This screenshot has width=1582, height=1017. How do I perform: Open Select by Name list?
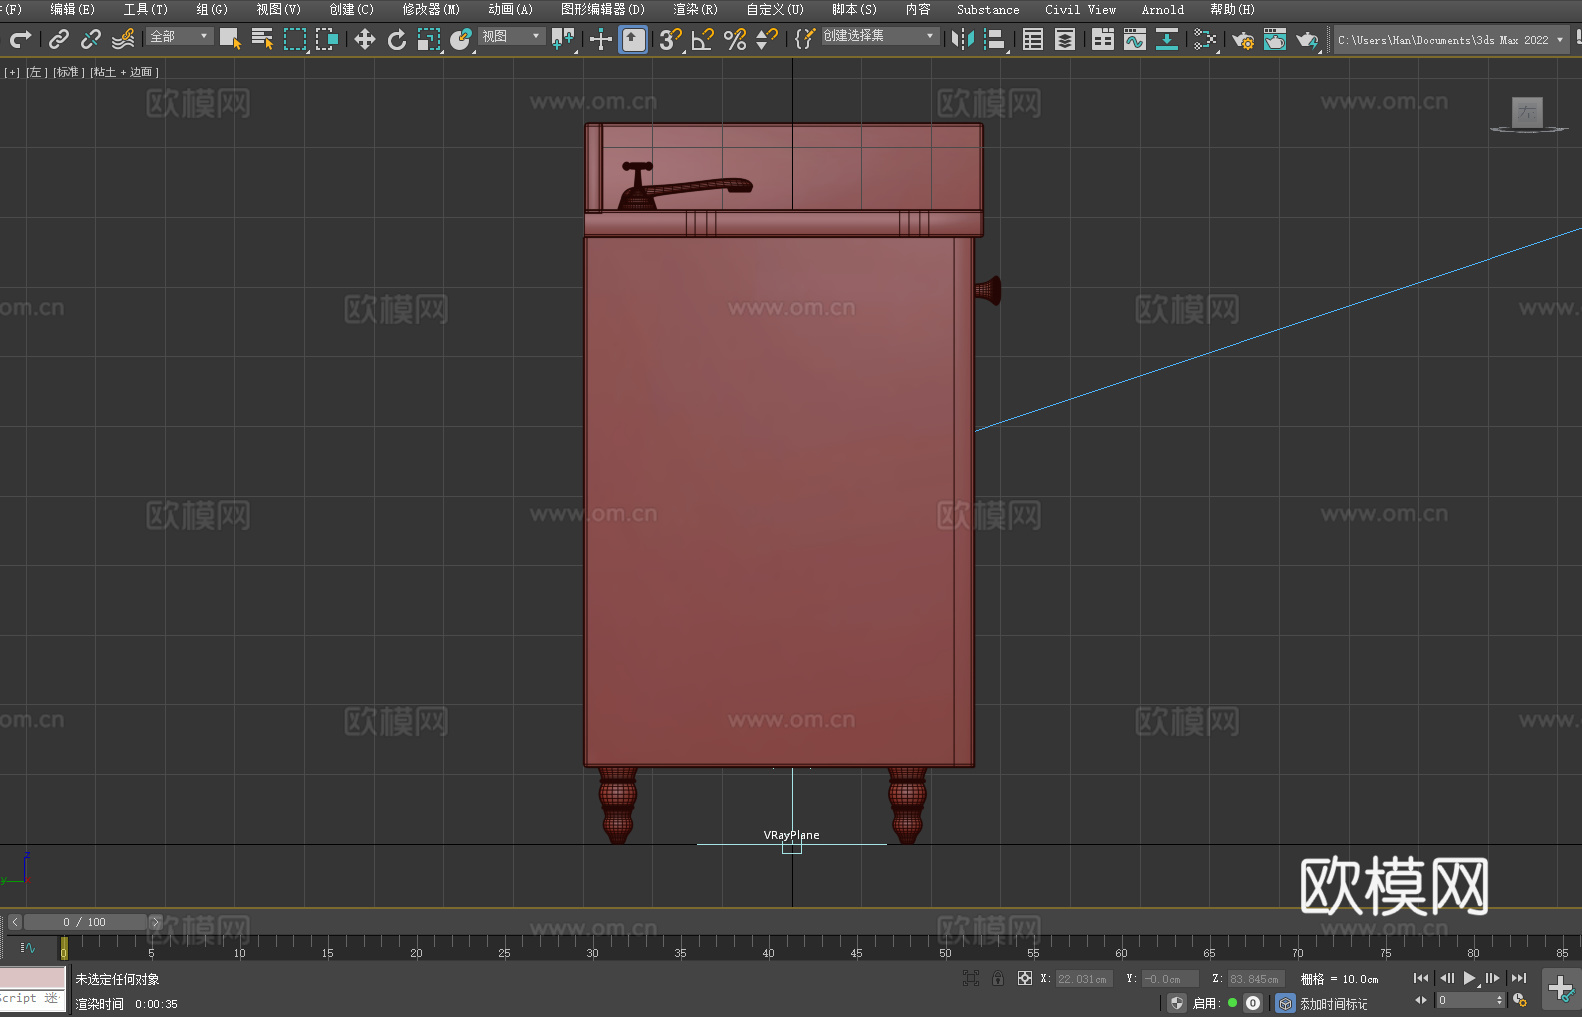pos(263,39)
